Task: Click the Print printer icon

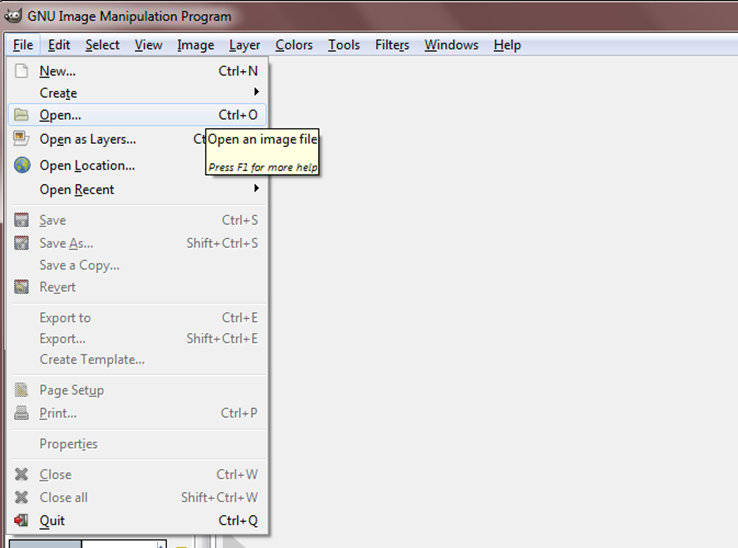Action: (x=21, y=413)
